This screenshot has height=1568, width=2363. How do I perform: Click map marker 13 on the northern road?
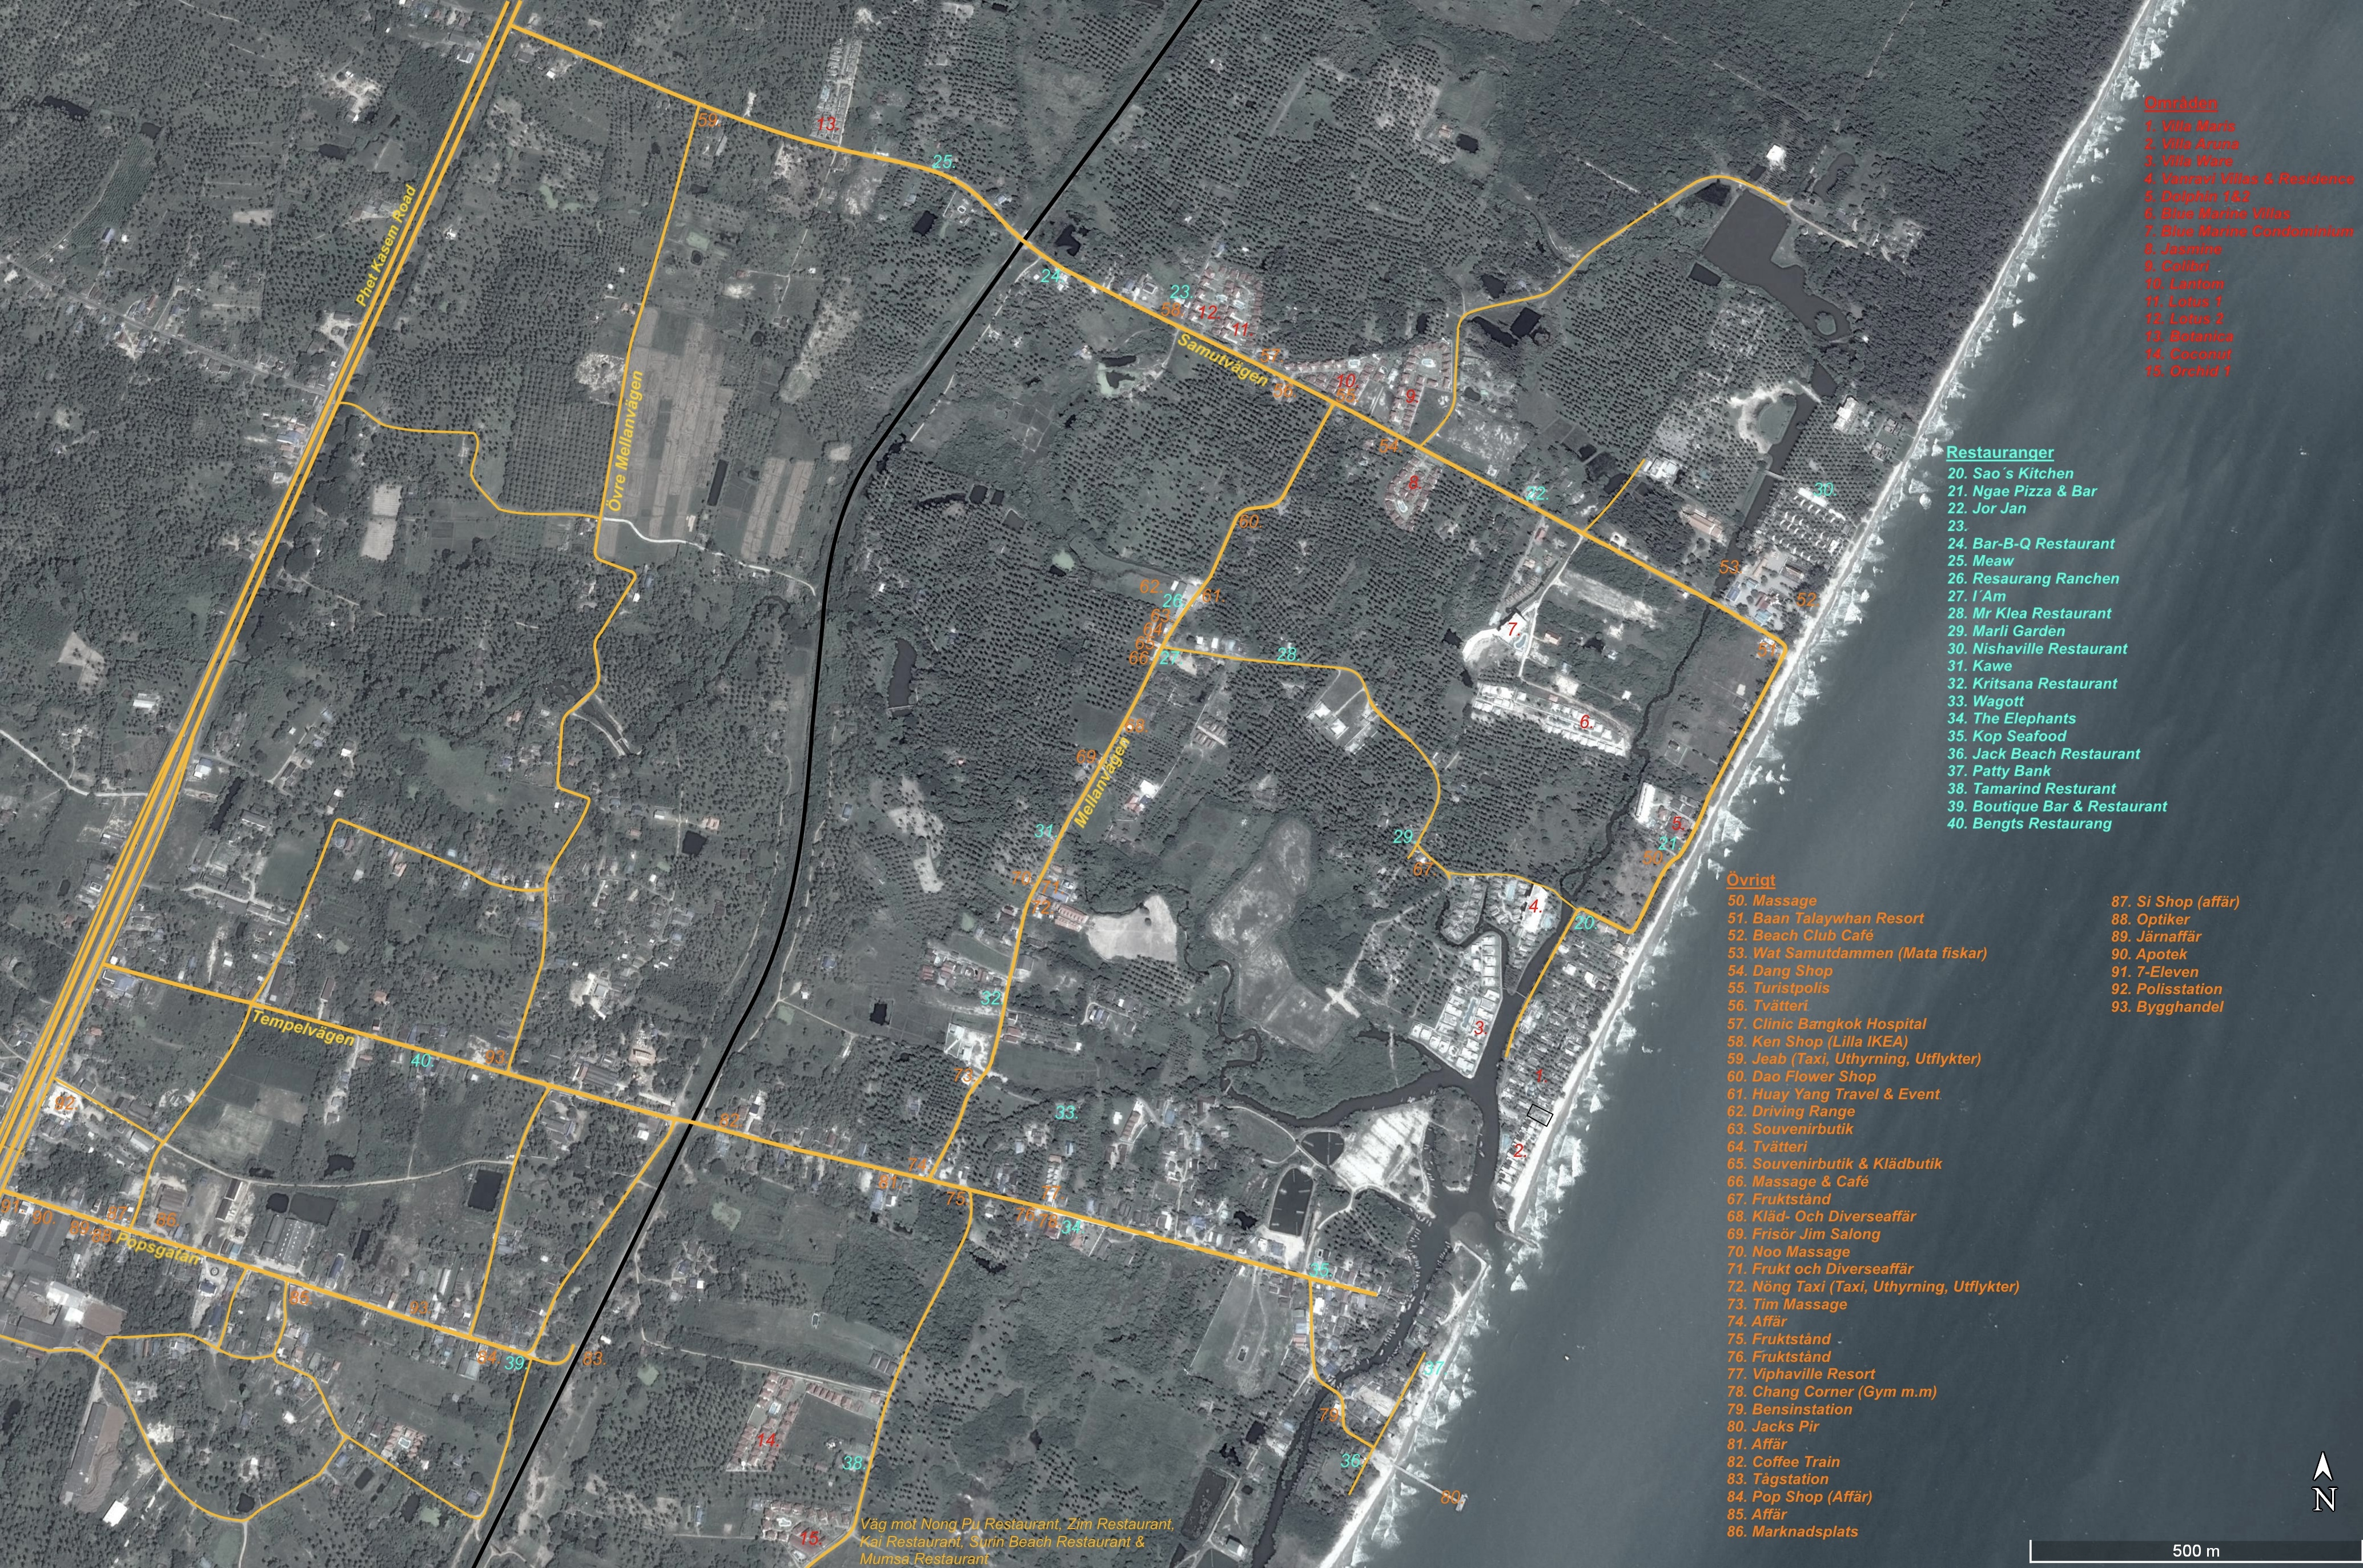[827, 124]
